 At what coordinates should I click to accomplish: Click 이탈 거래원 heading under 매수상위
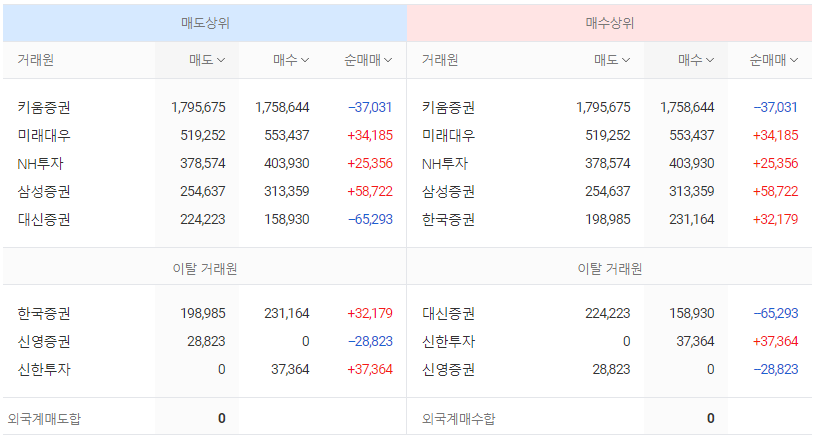pos(609,269)
